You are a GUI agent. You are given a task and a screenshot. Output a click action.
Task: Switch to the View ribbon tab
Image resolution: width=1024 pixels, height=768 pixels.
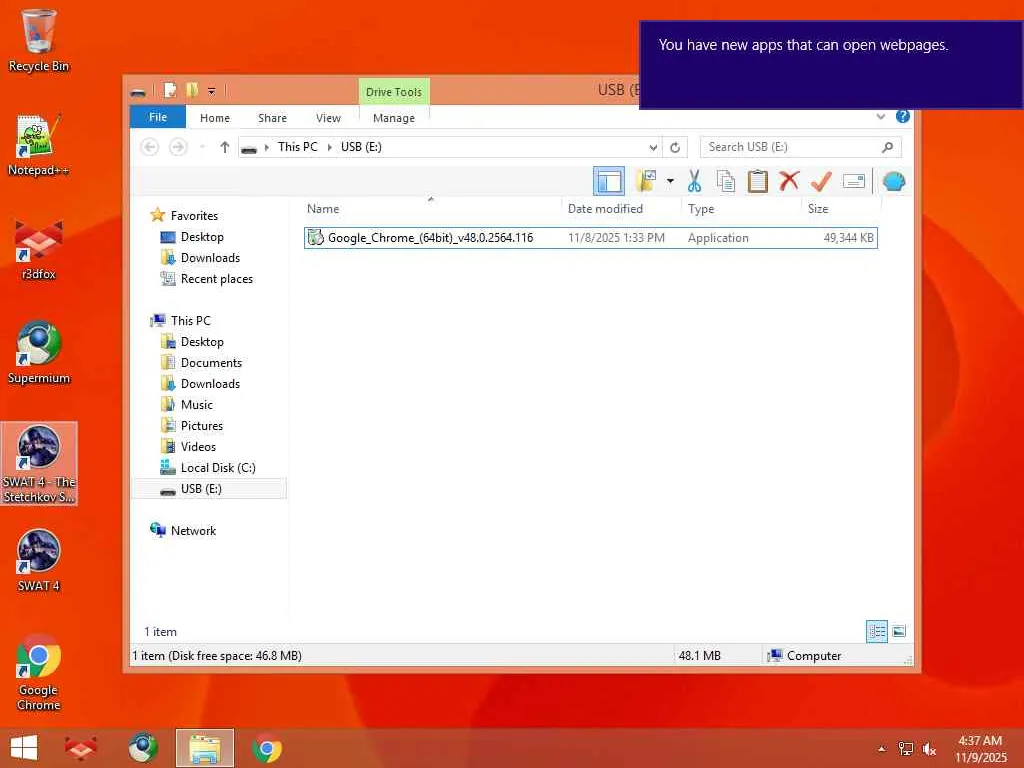[328, 118]
